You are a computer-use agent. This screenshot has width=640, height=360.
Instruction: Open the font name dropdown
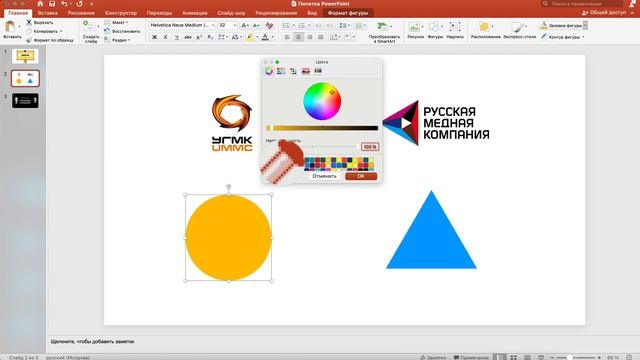(x=213, y=25)
